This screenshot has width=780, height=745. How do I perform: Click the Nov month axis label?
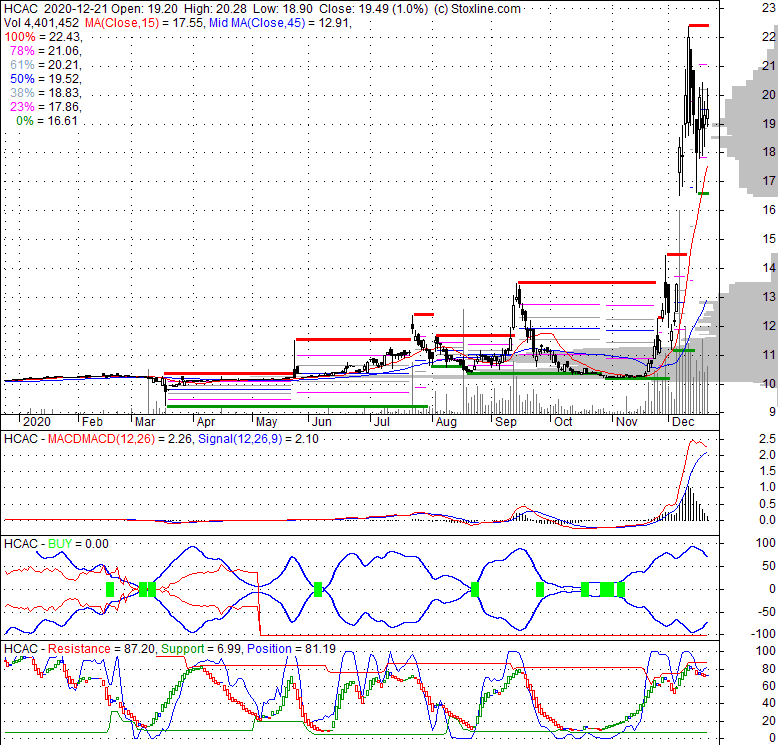[x=627, y=422]
